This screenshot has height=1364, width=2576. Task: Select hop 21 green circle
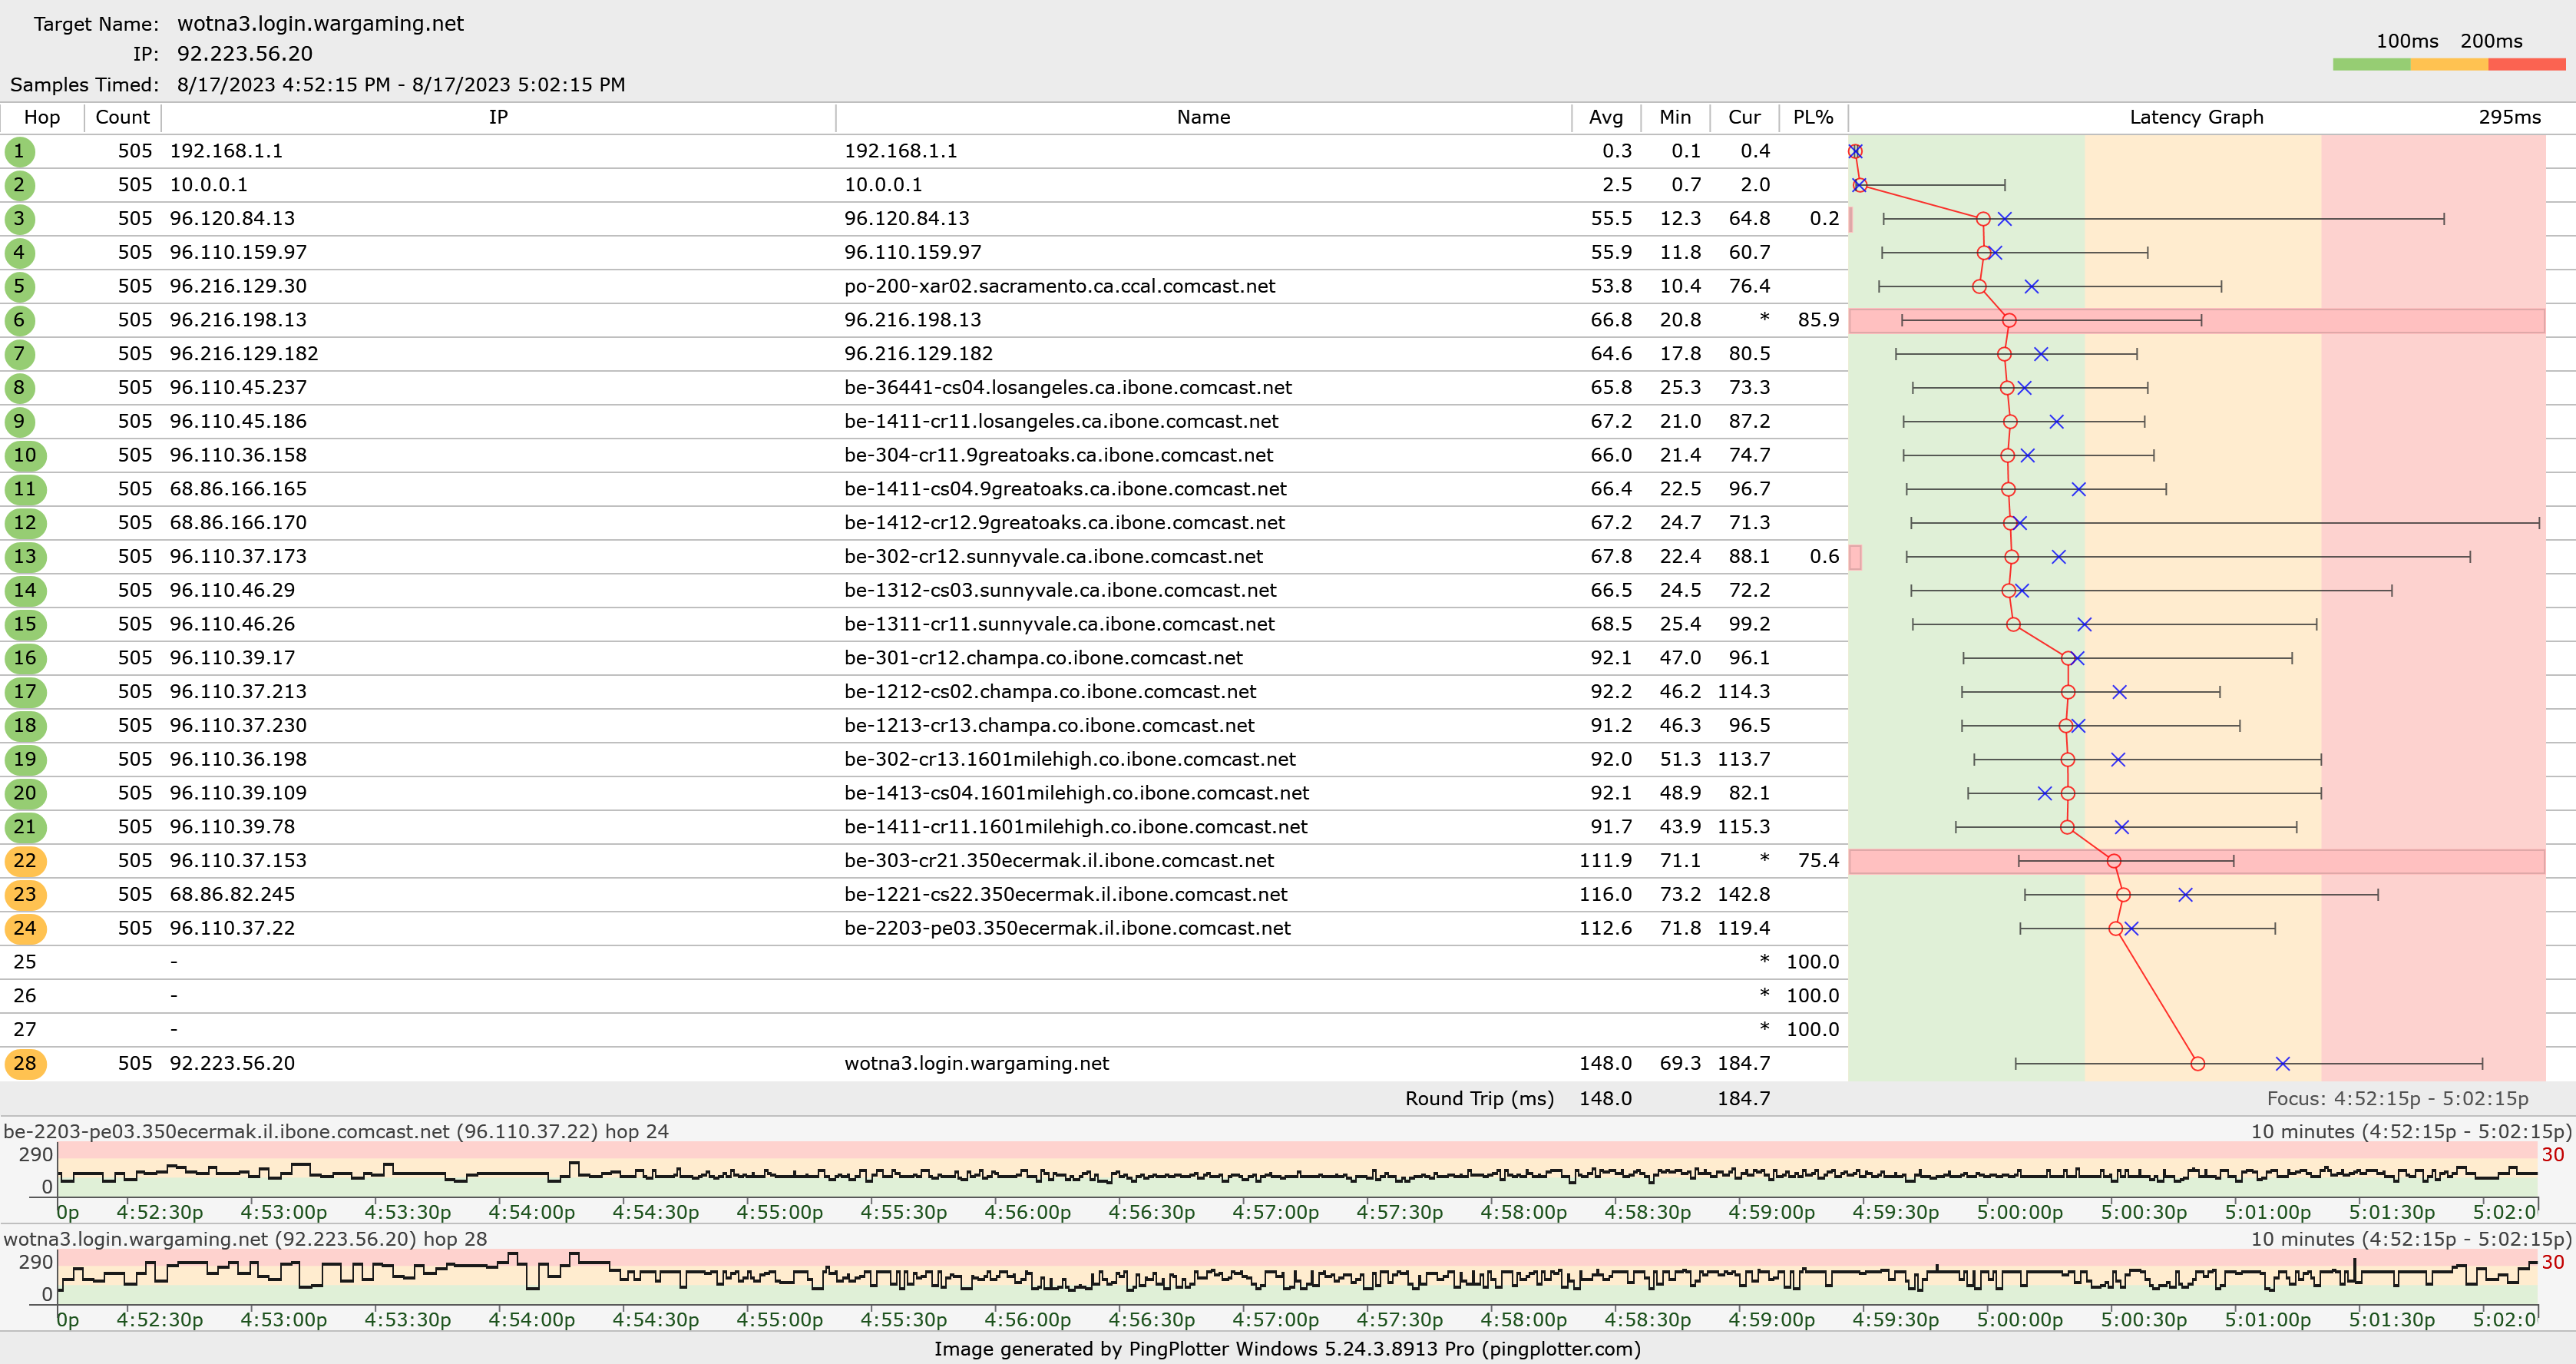tap(25, 827)
